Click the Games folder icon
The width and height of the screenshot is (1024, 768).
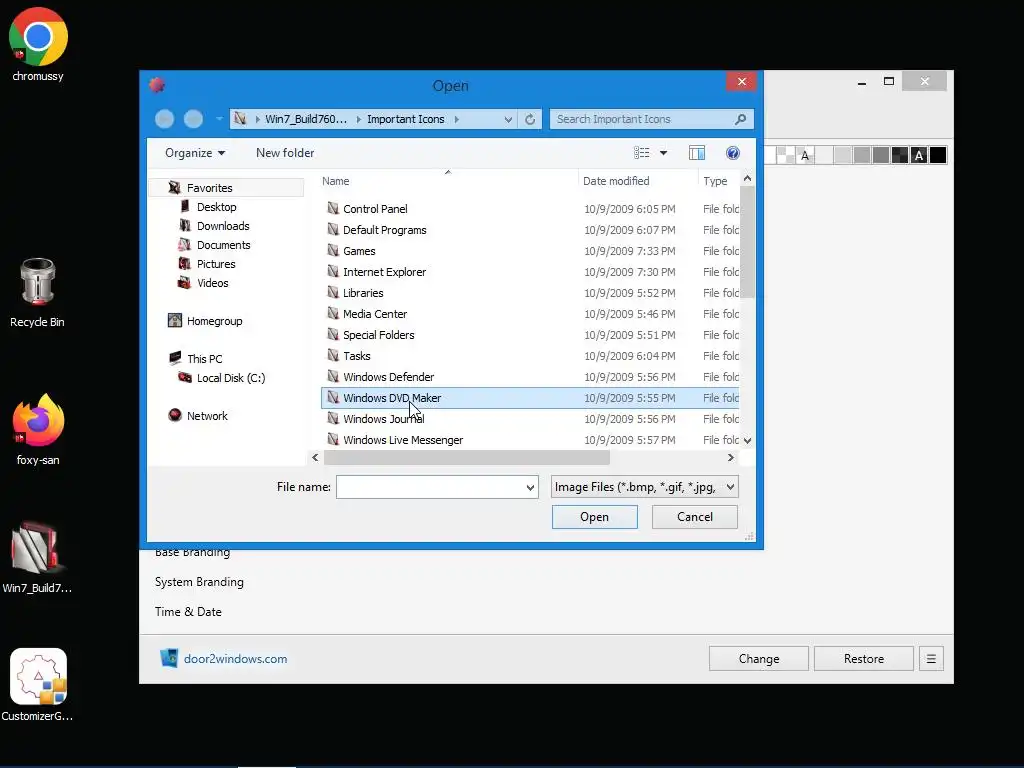pos(333,250)
